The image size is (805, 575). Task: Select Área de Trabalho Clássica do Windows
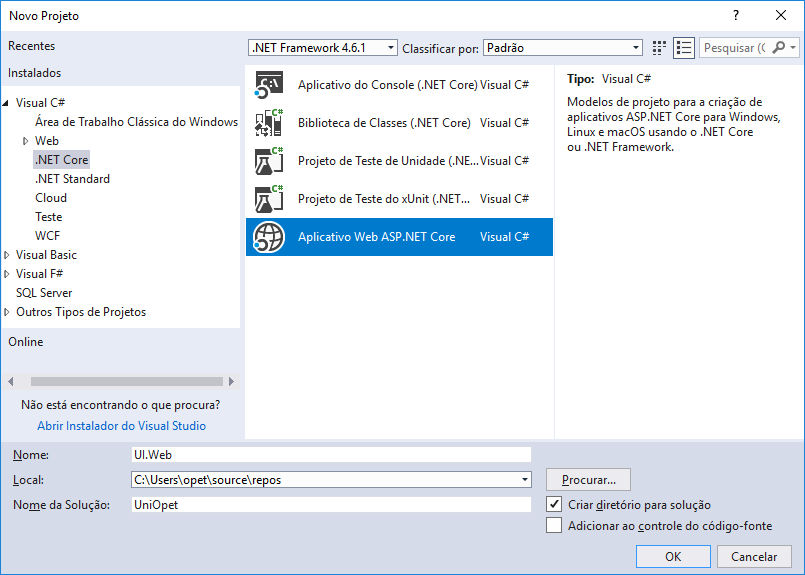click(136, 122)
